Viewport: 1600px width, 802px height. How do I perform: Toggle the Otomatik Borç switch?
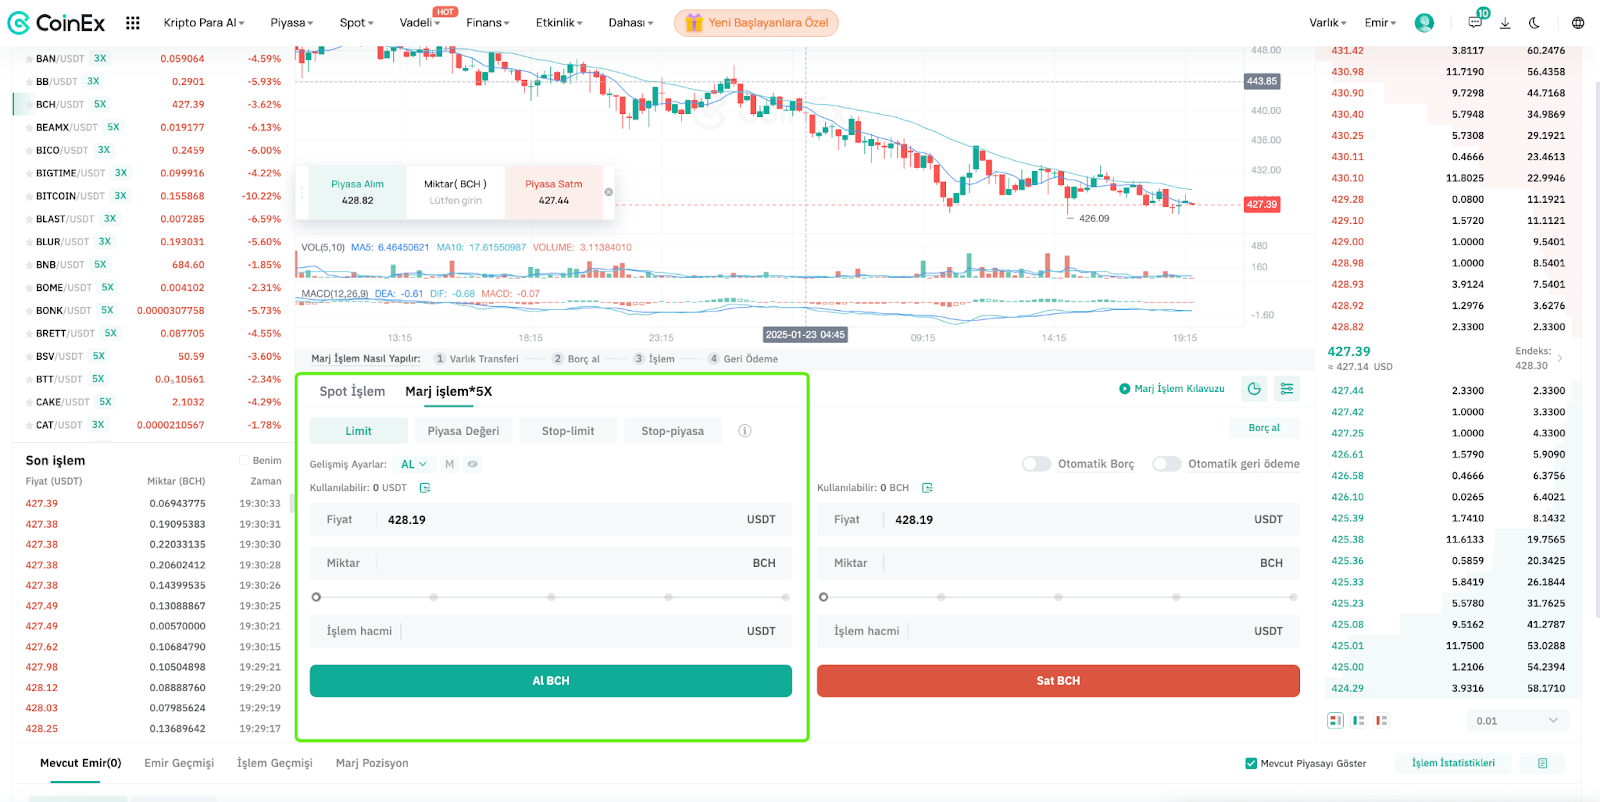pos(1036,464)
